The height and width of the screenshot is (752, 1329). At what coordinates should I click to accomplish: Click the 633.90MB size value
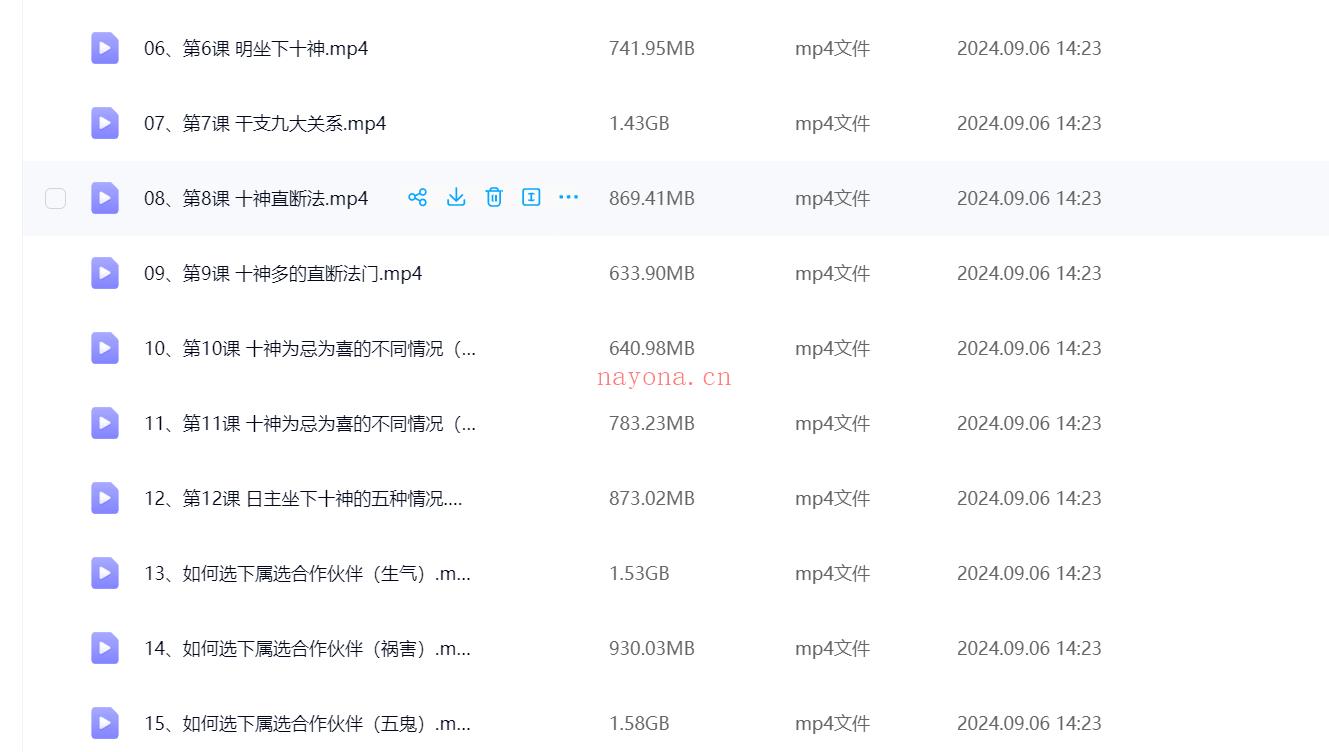pos(652,273)
